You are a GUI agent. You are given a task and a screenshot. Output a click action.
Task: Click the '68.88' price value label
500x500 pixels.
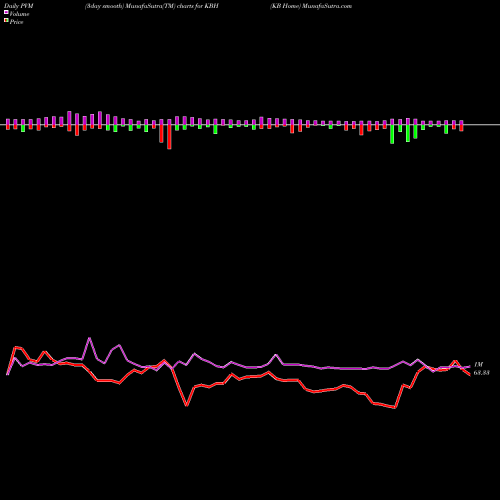click(x=481, y=373)
